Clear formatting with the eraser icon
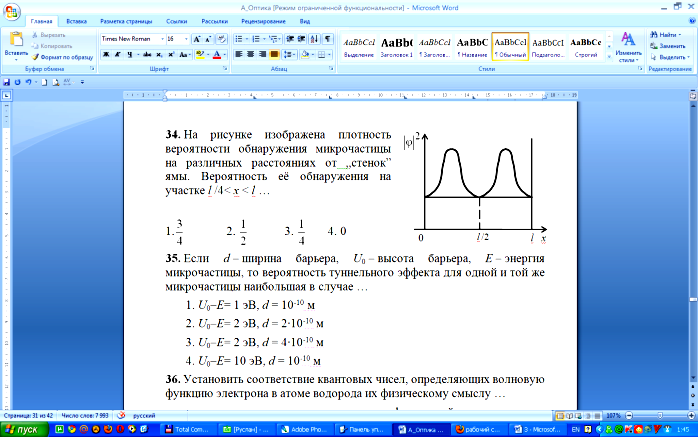This screenshot has height=437, width=698. [x=222, y=39]
